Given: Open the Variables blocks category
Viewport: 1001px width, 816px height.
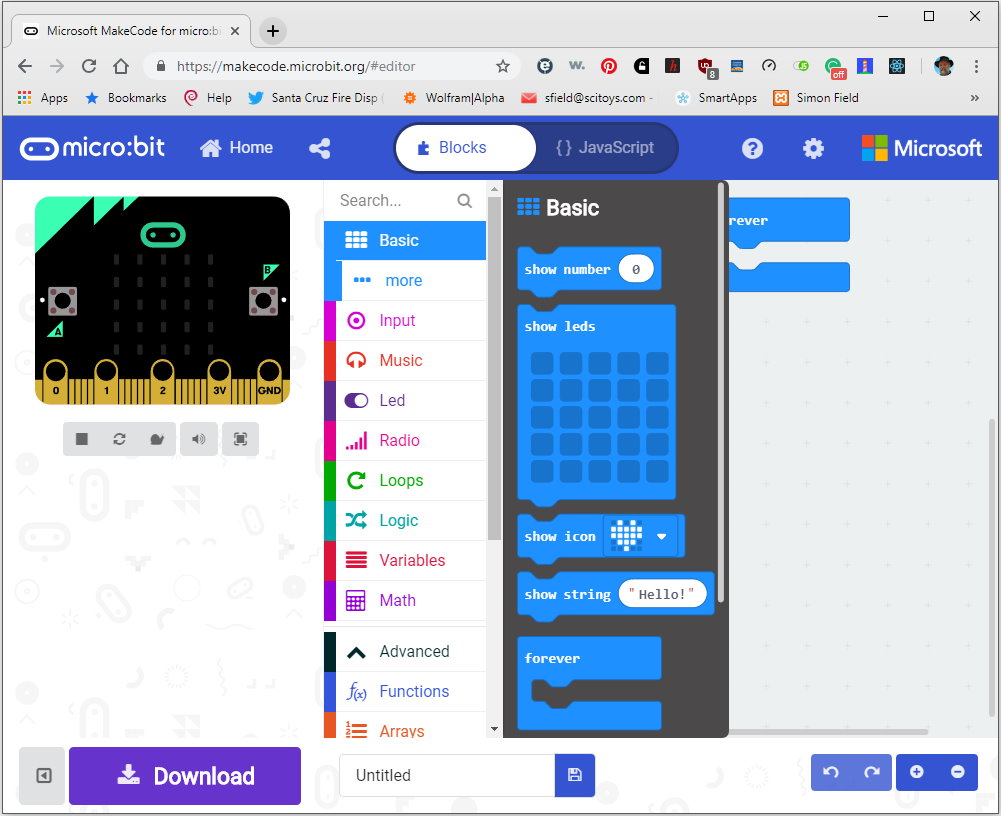Looking at the screenshot, I should tap(405, 560).
